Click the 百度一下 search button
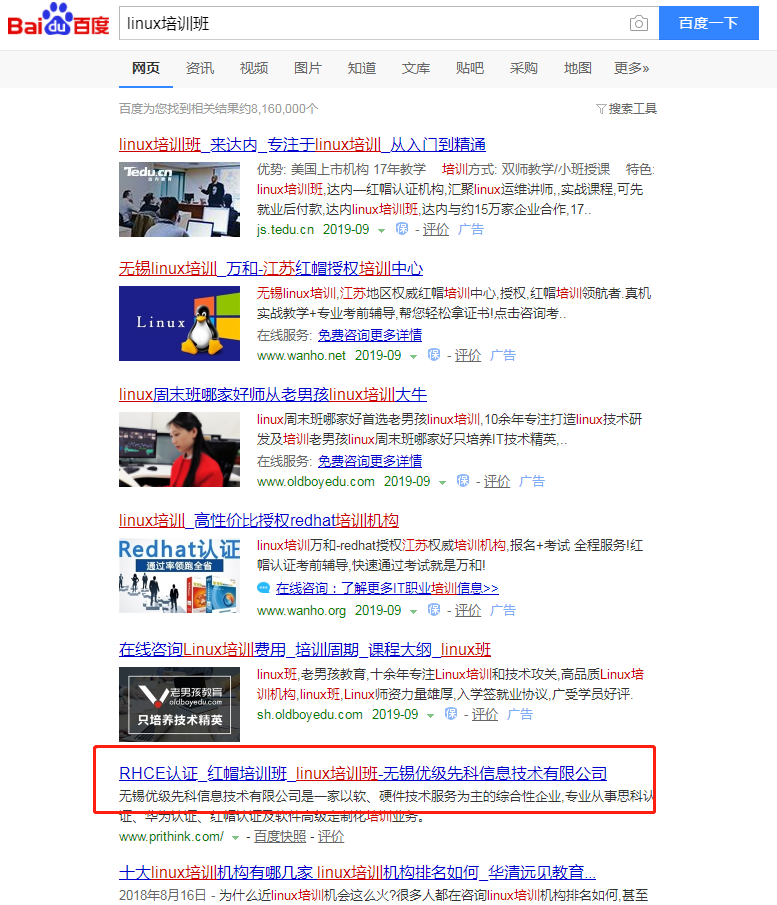Image resolution: width=777 pixels, height=905 pixels. [x=709, y=23]
